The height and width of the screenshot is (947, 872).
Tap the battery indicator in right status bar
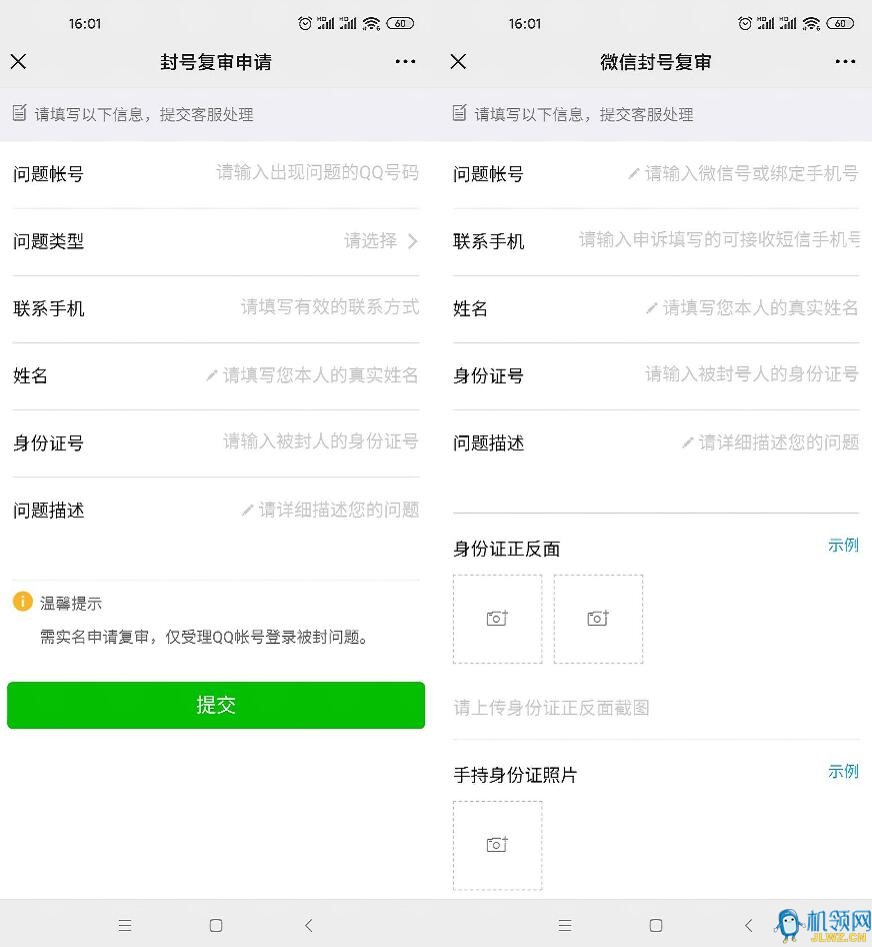840,23
